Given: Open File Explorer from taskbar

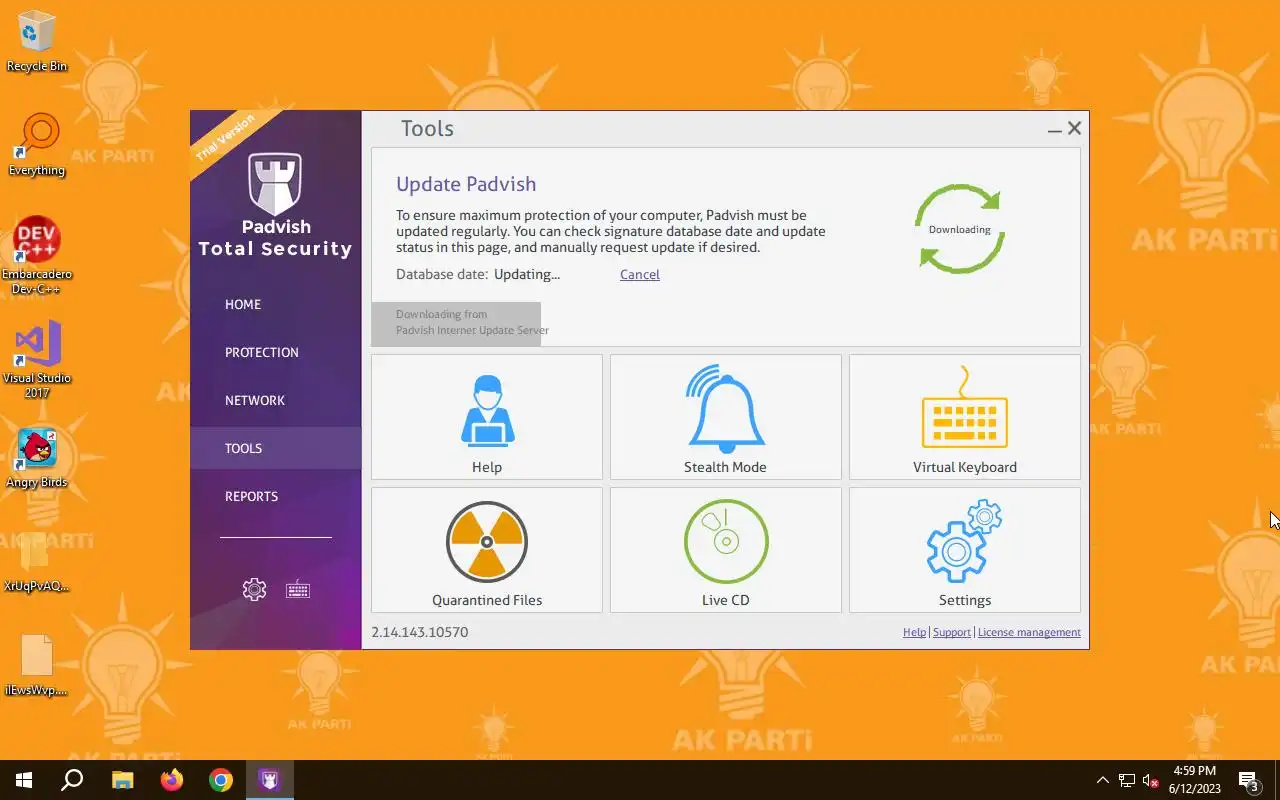Looking at the screenshot, I should (x=122, y=780).
